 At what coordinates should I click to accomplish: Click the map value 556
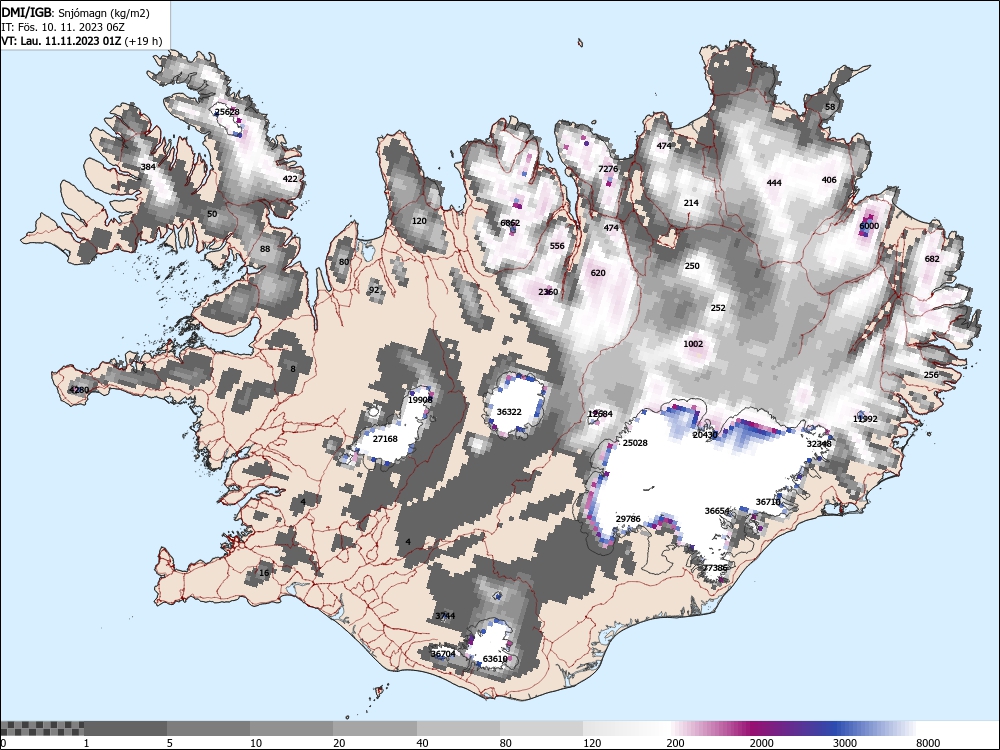557,246
